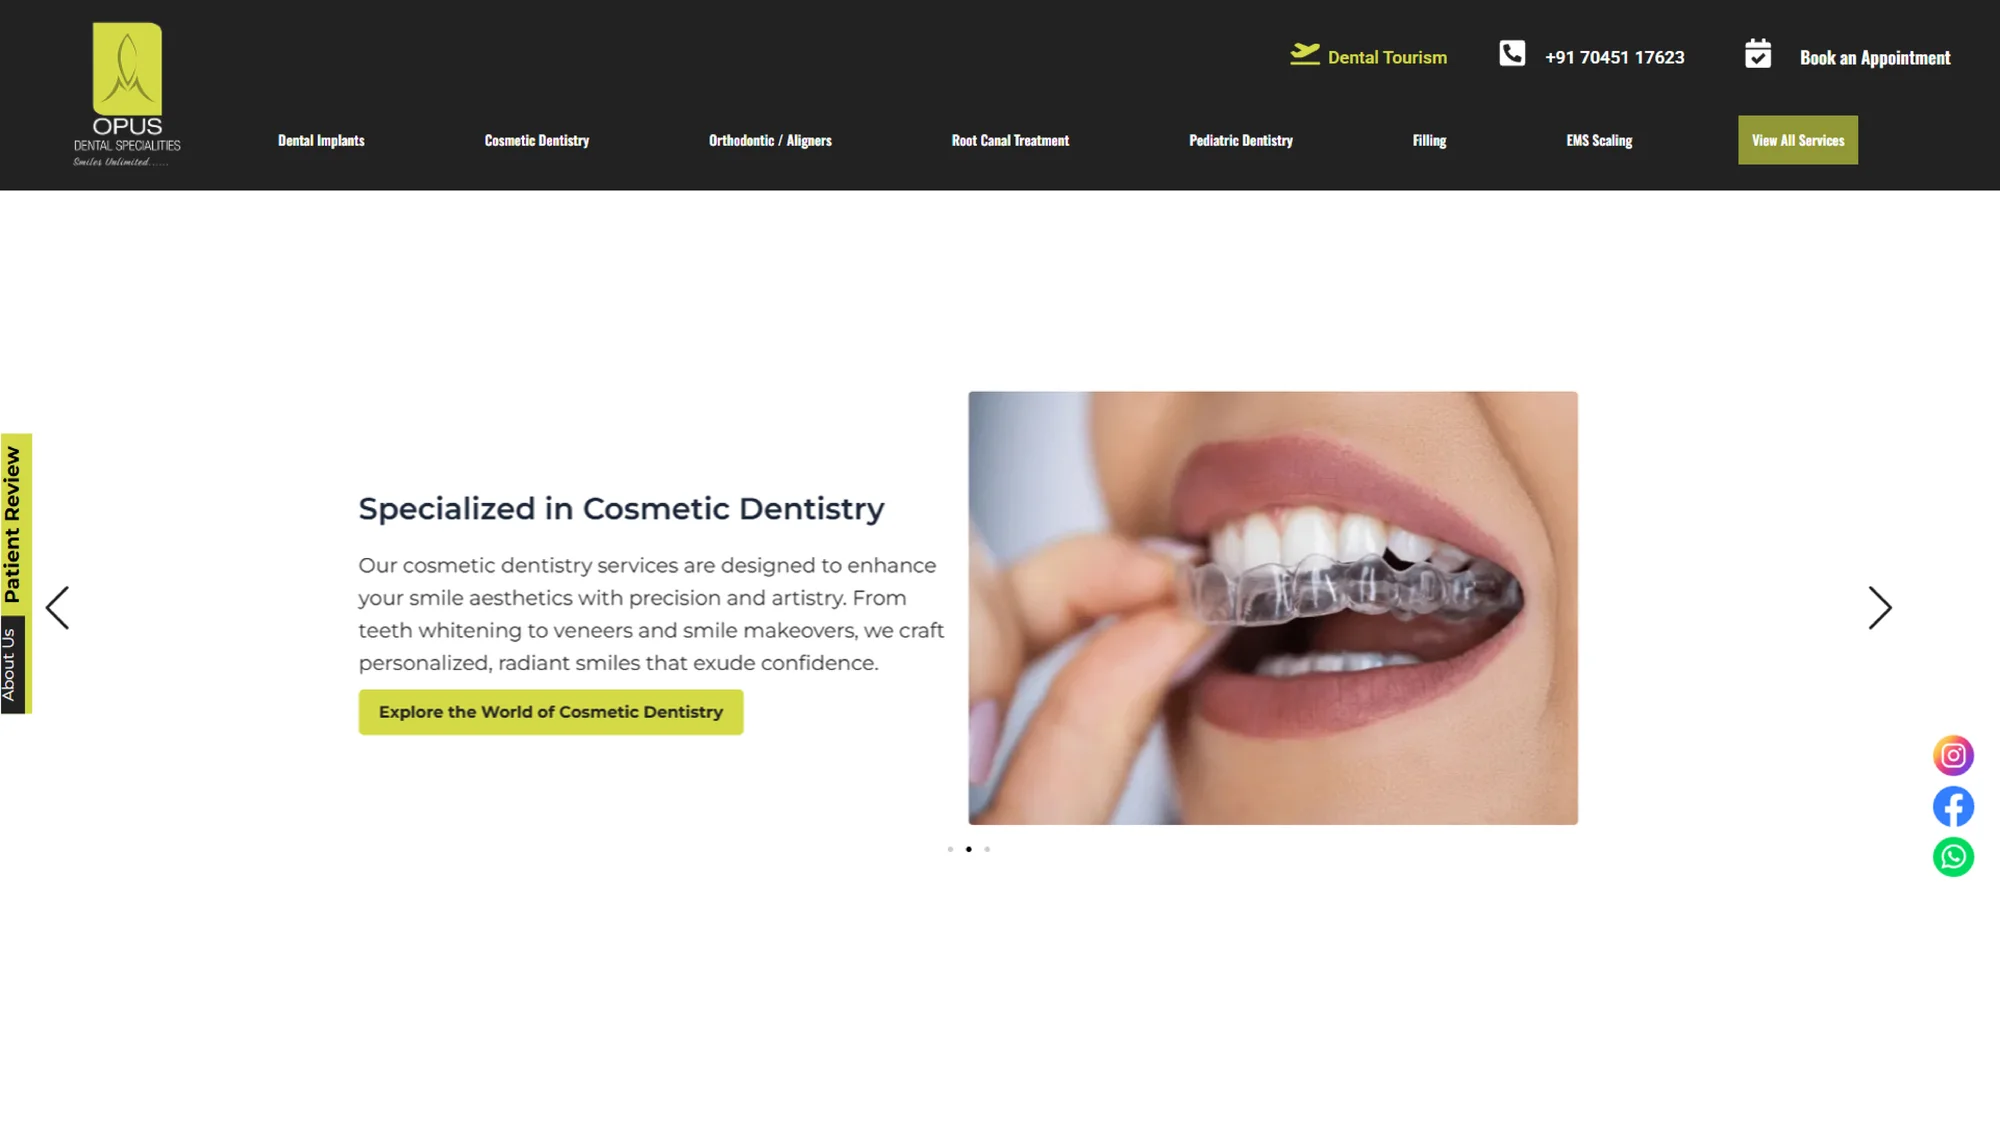2000x1125 pixels.
Task: Open the Dental Implants menu item
Action: [x=321, y=140]
